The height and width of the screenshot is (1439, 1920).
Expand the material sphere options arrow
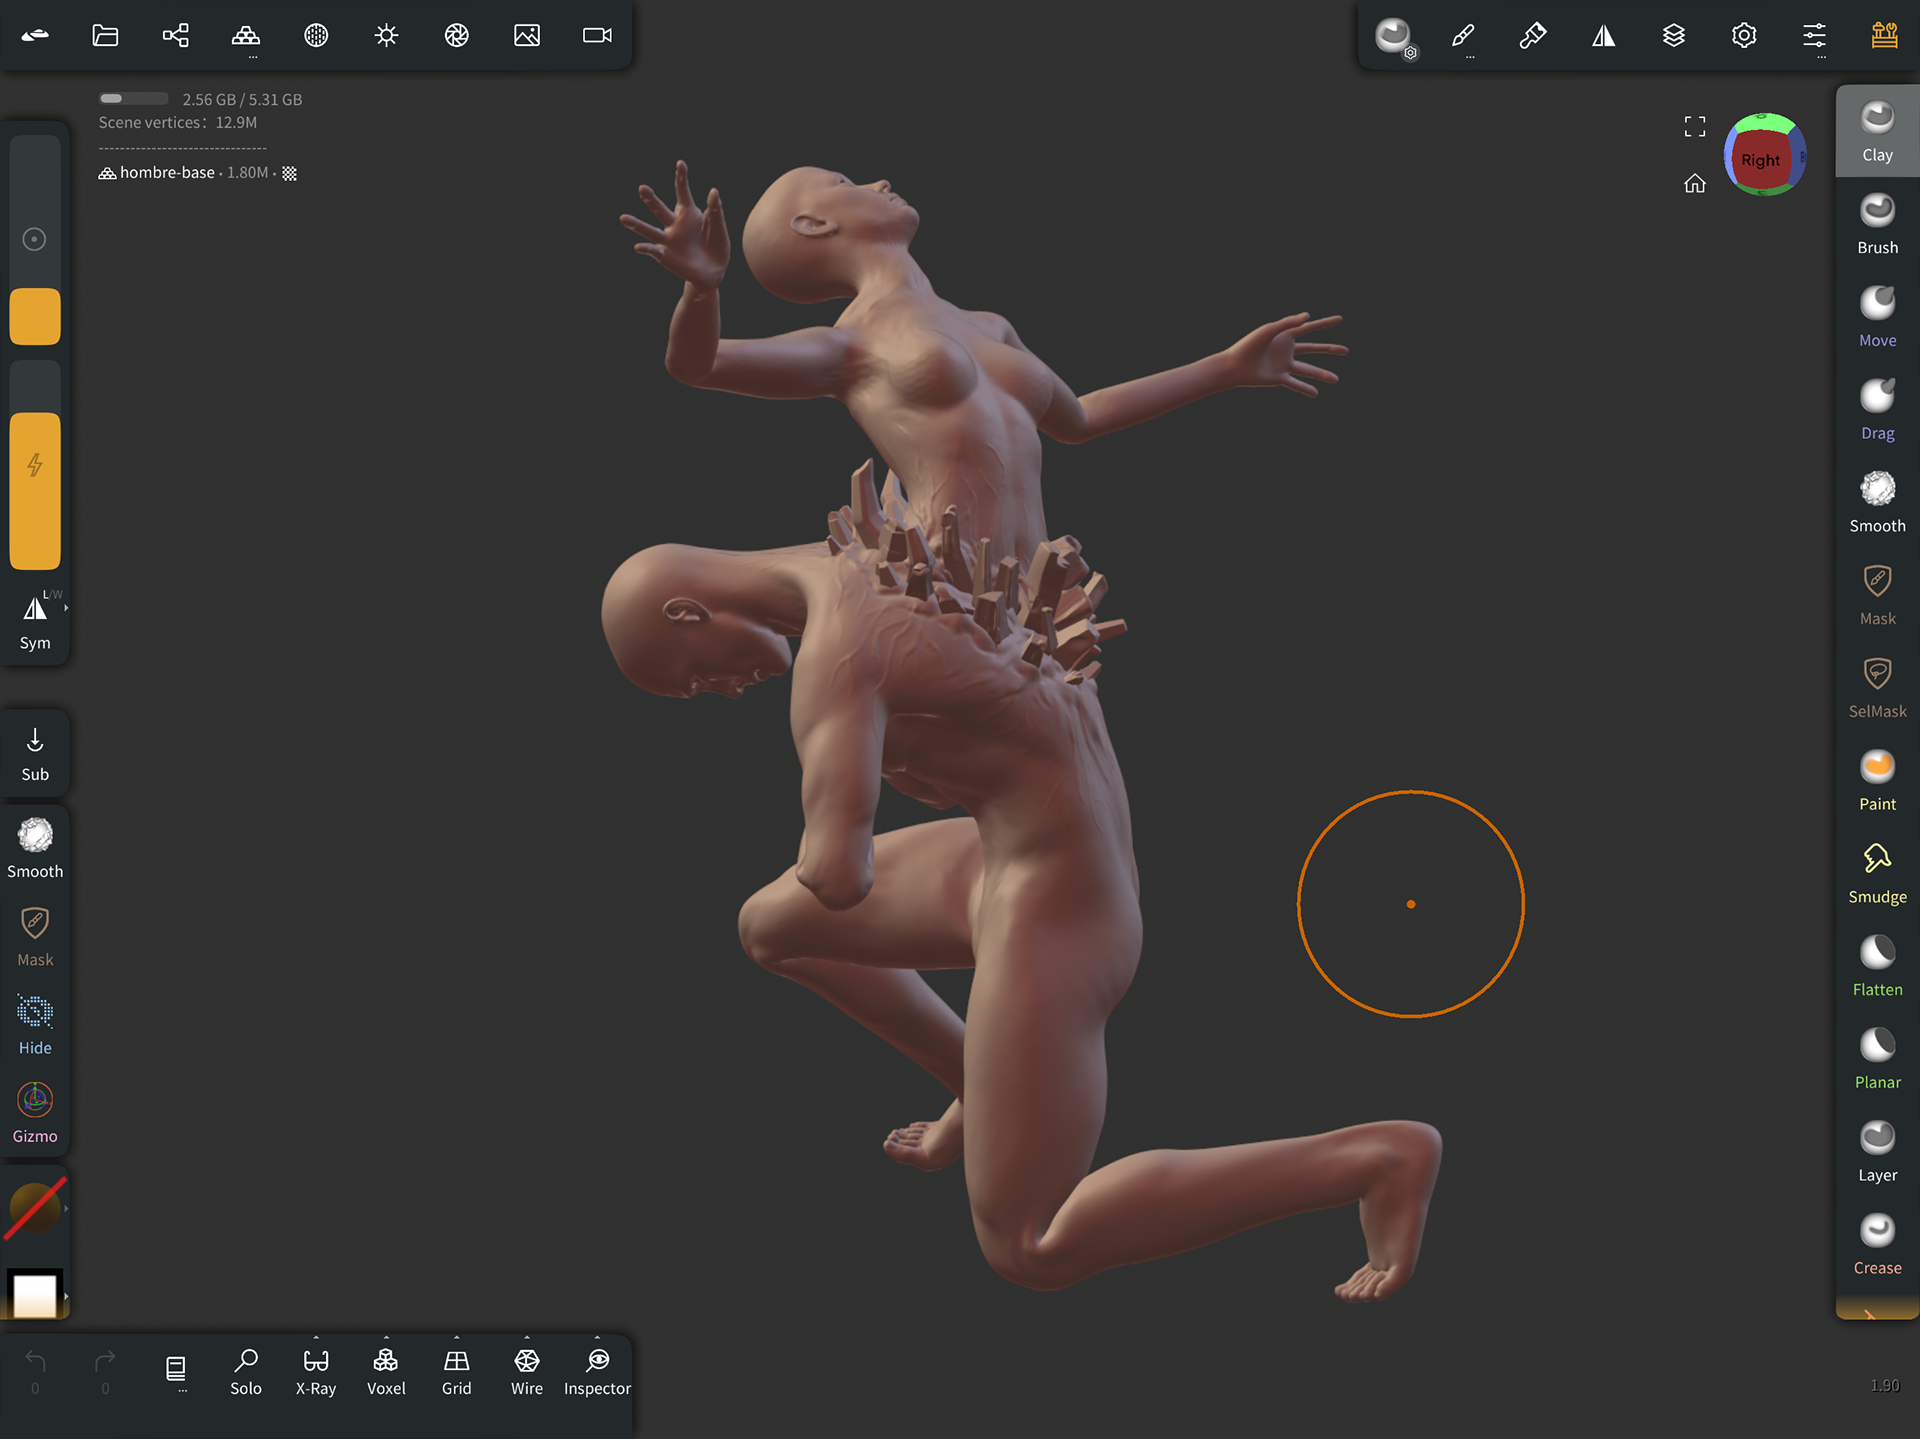pos(66,1208)
